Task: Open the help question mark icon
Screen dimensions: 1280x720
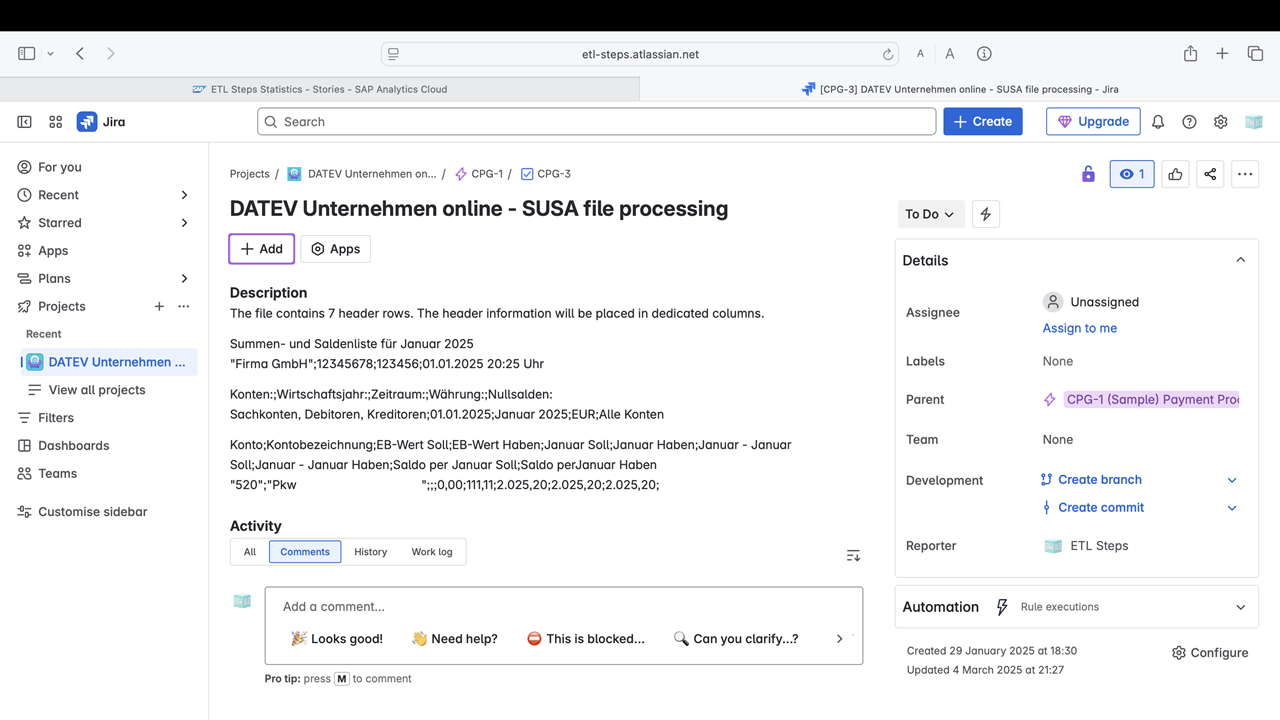Action: coord(1189,121)
